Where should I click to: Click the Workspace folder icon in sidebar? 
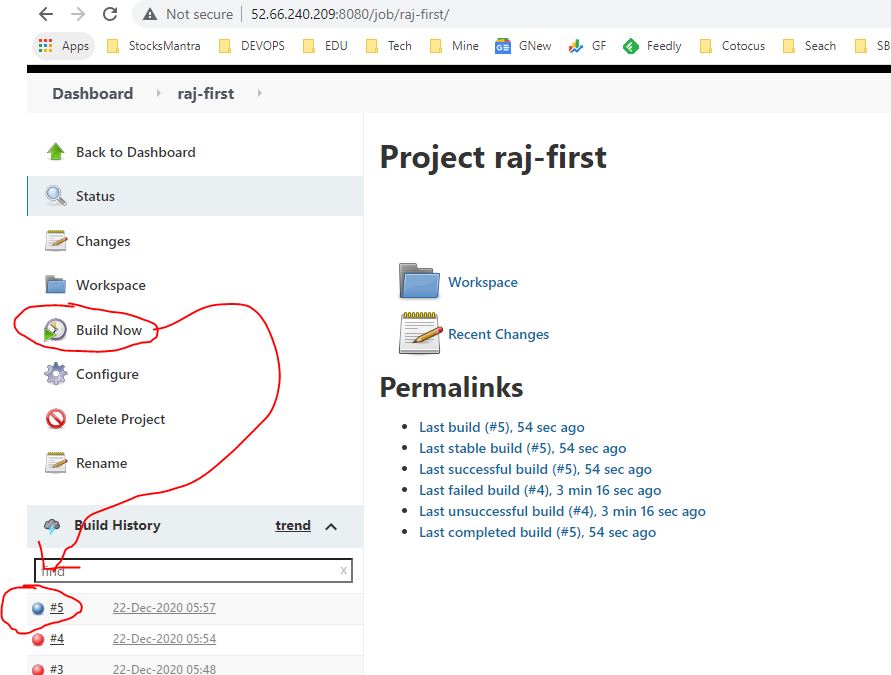point(56,285)
